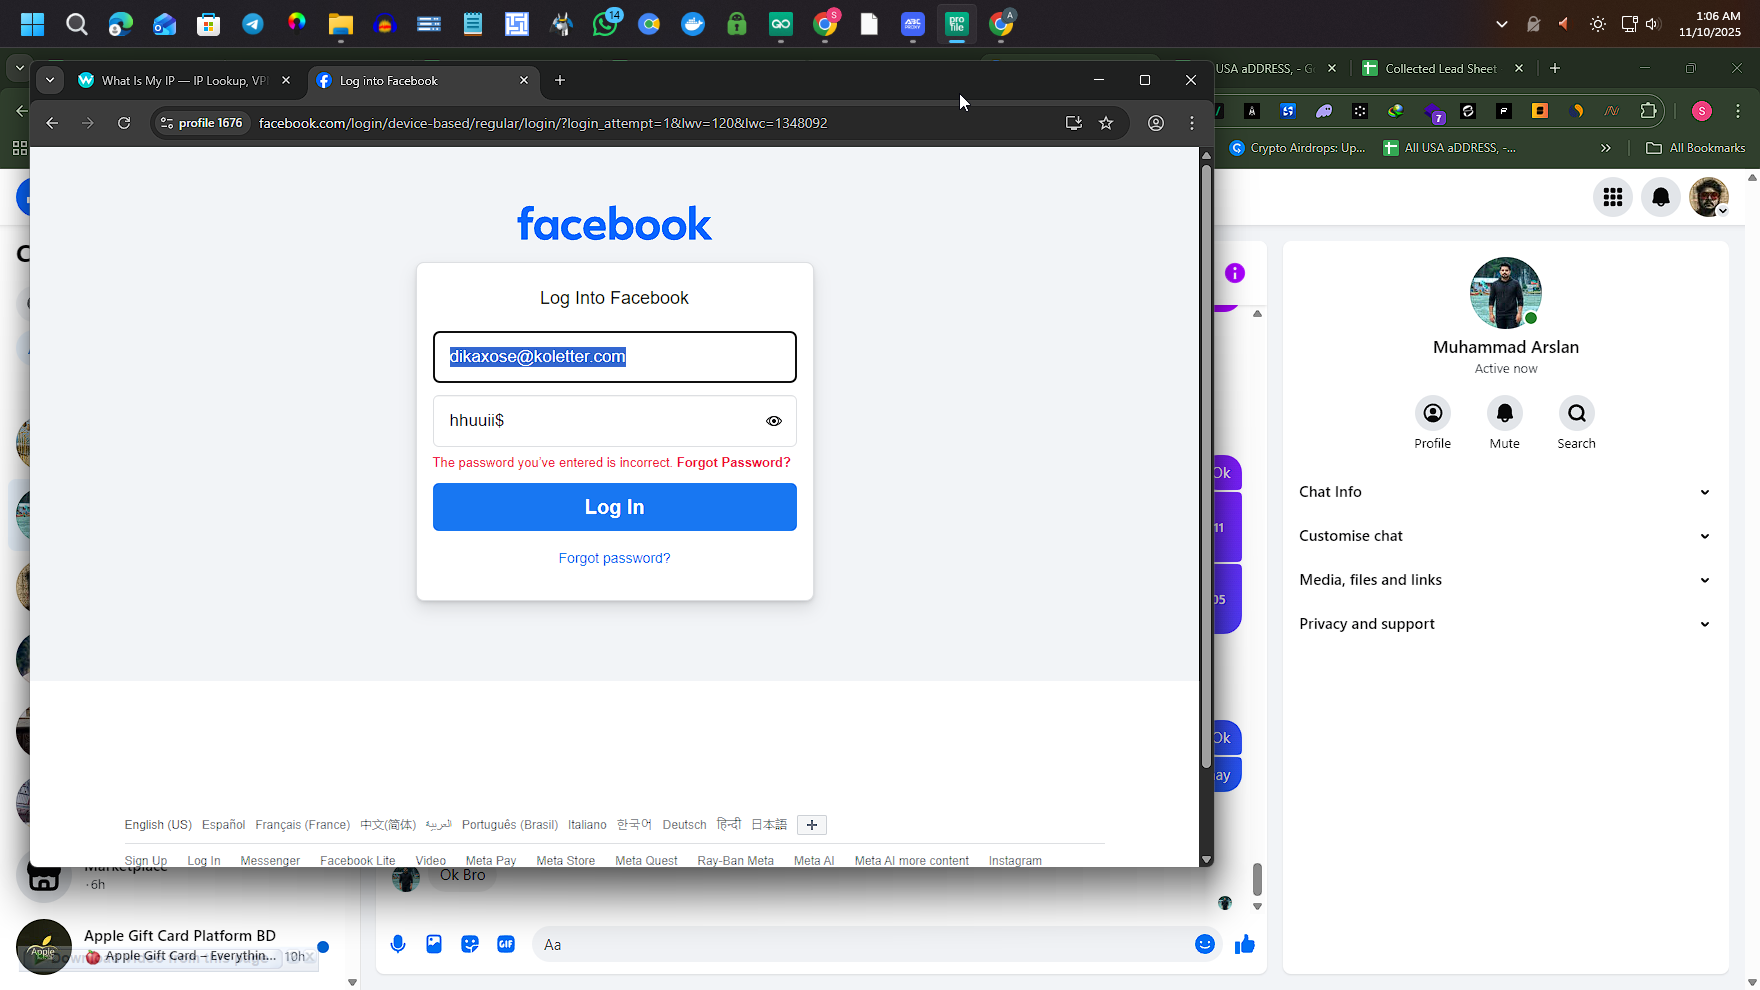Viewport: 1760px width, 990px height.
Task: Close the Collected Lead Sheet tab
Action: [1519, 69]
